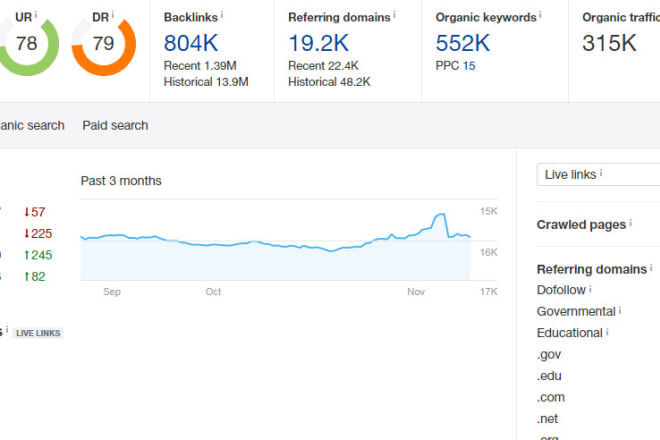Click the Crawled pages heading
This screenshot has width=660, height=440.
pos(581,225)
